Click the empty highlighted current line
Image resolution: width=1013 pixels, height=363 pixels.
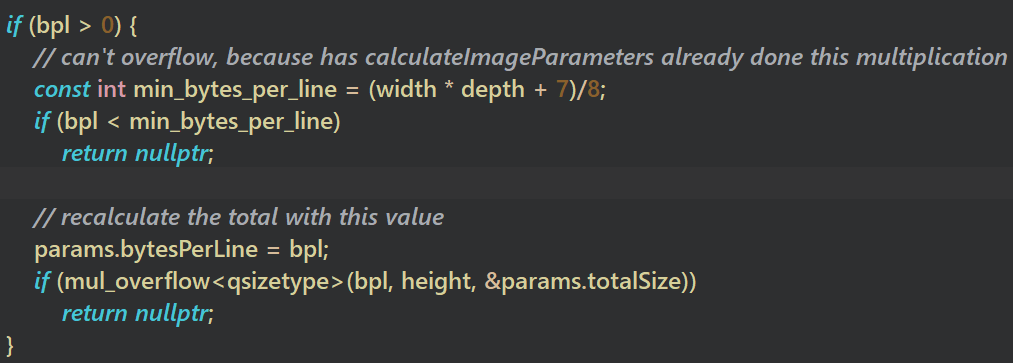click(506, 186)
